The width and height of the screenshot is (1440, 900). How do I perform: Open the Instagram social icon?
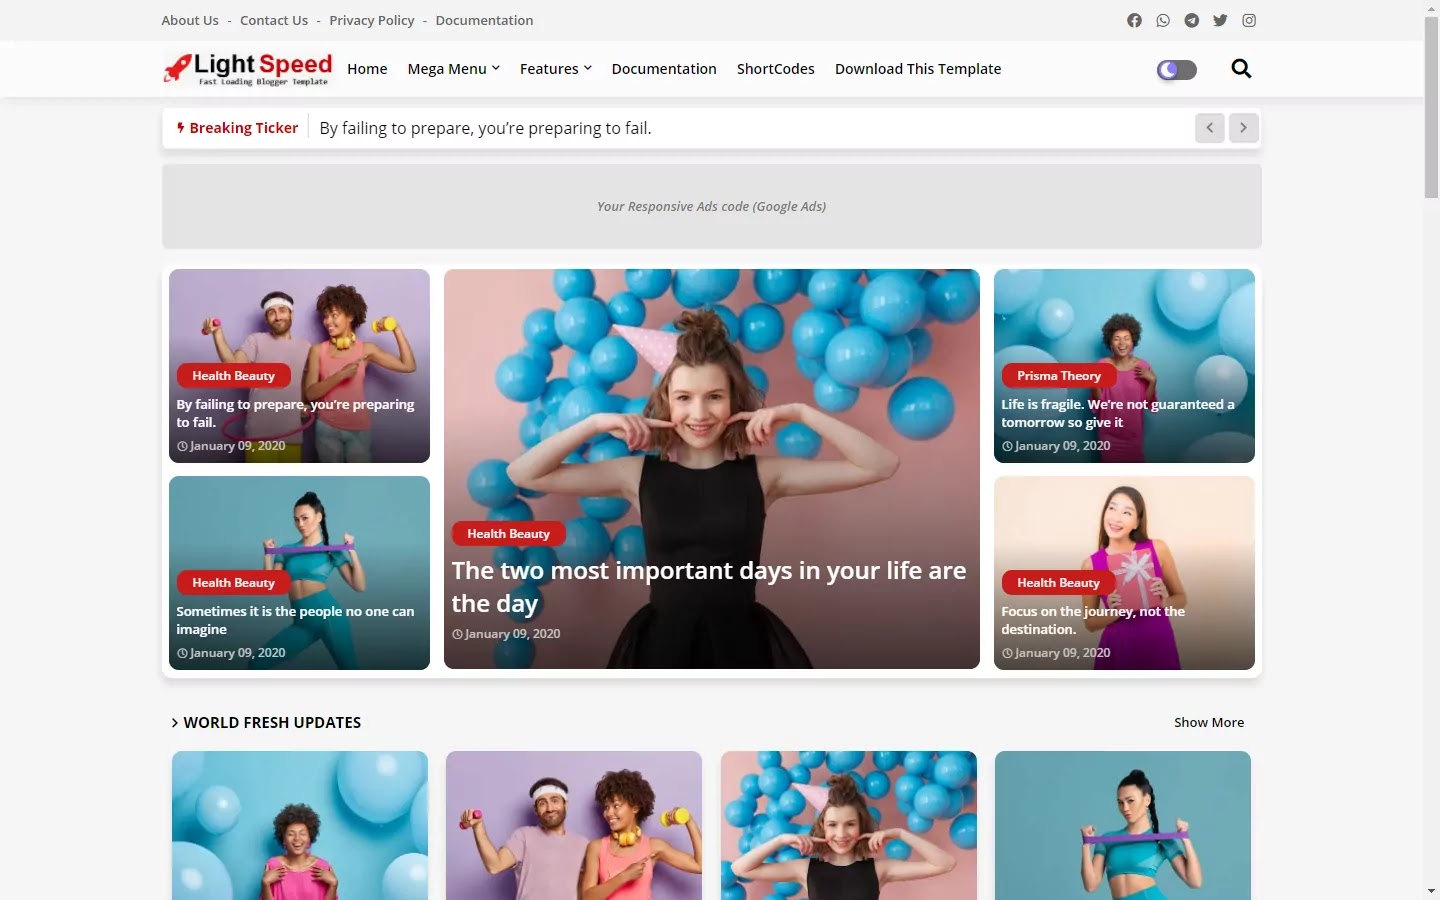(x=1249, y=20)
